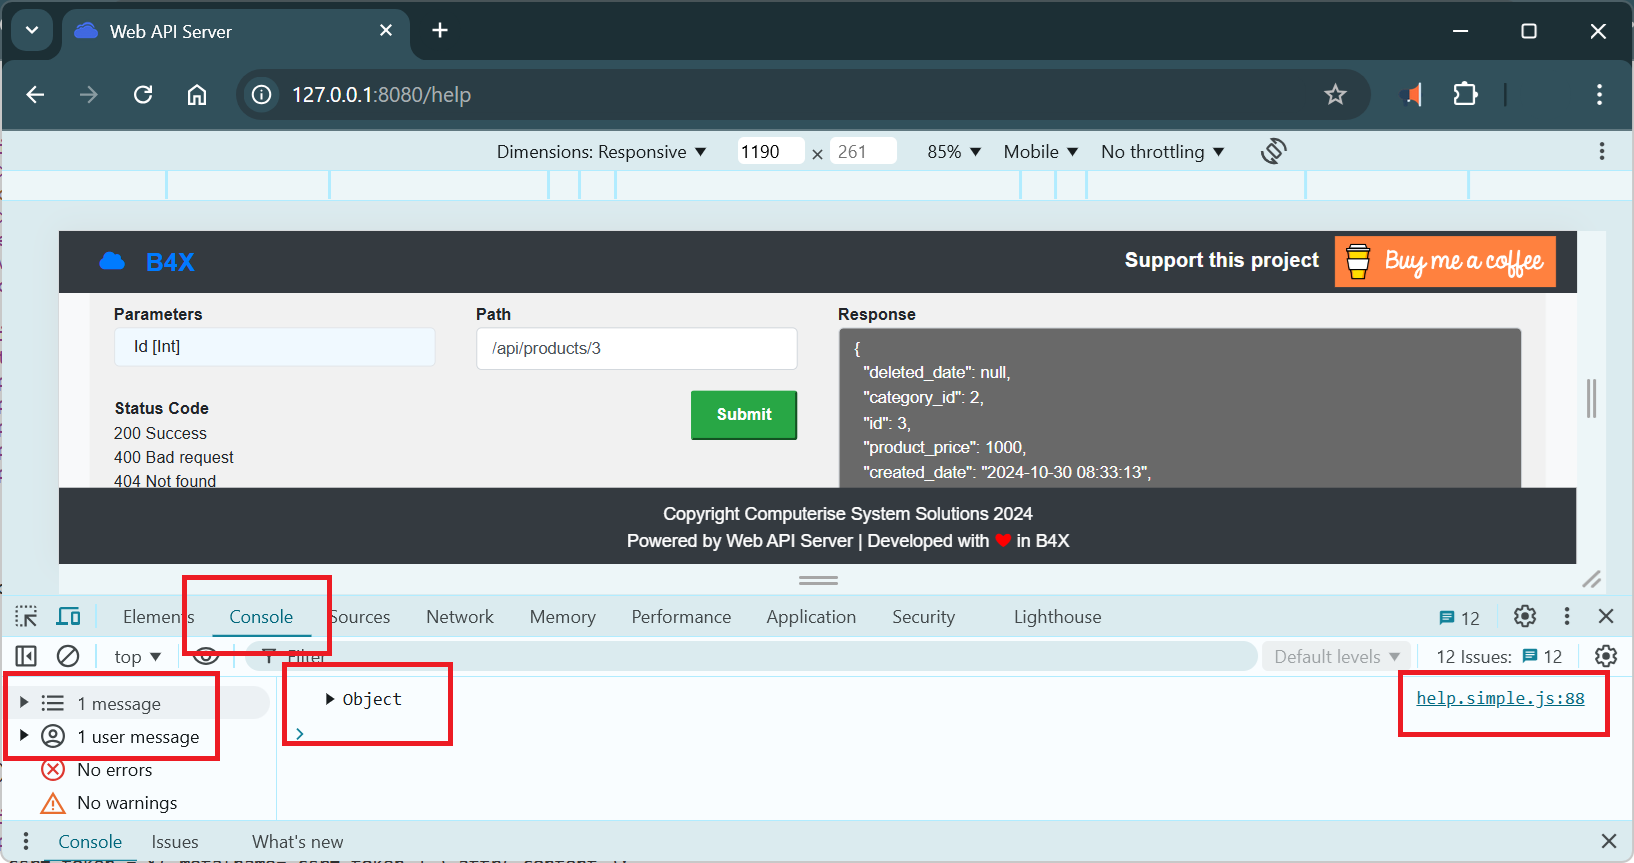Open the Dimensions Responsive dropdown

(x=601, y=152)
